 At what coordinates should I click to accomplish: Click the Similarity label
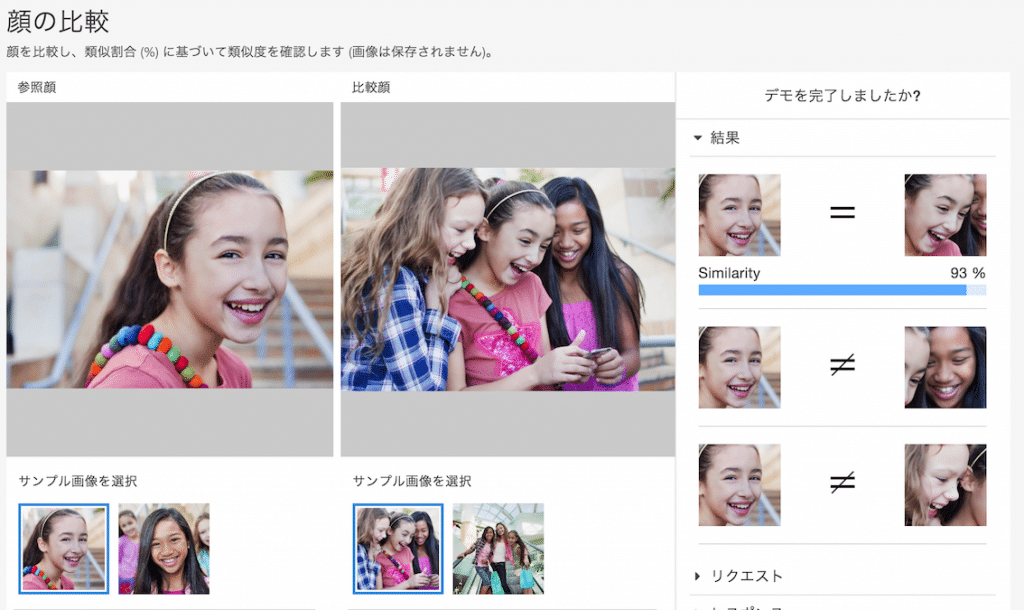click(729, 273)
